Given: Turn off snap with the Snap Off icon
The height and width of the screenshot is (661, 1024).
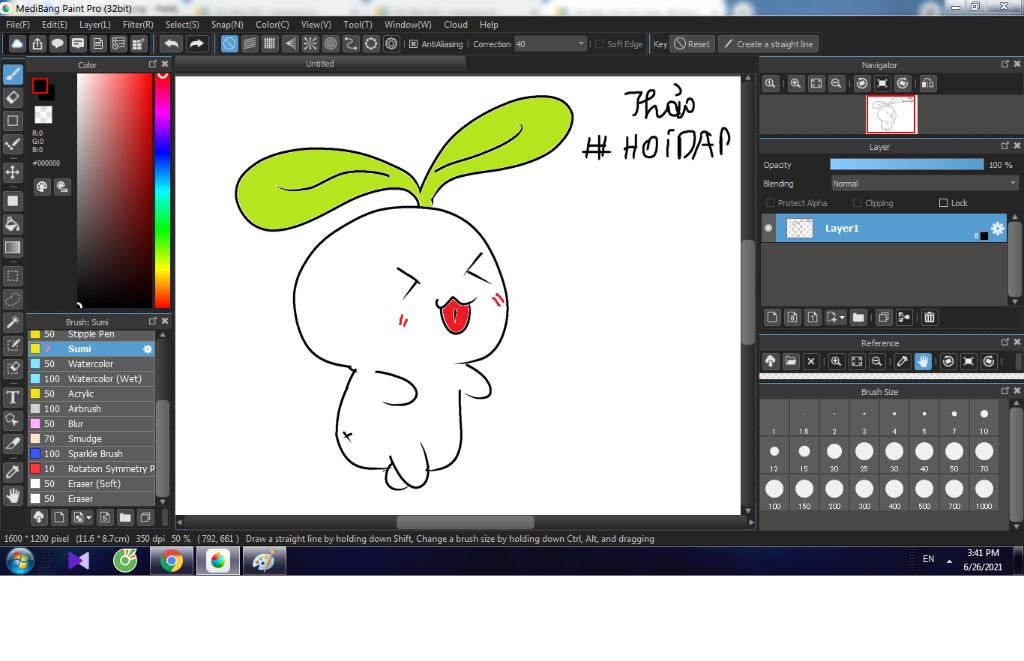Looking at the screenshot, I should pyautogui.click(x=229, y=44).
